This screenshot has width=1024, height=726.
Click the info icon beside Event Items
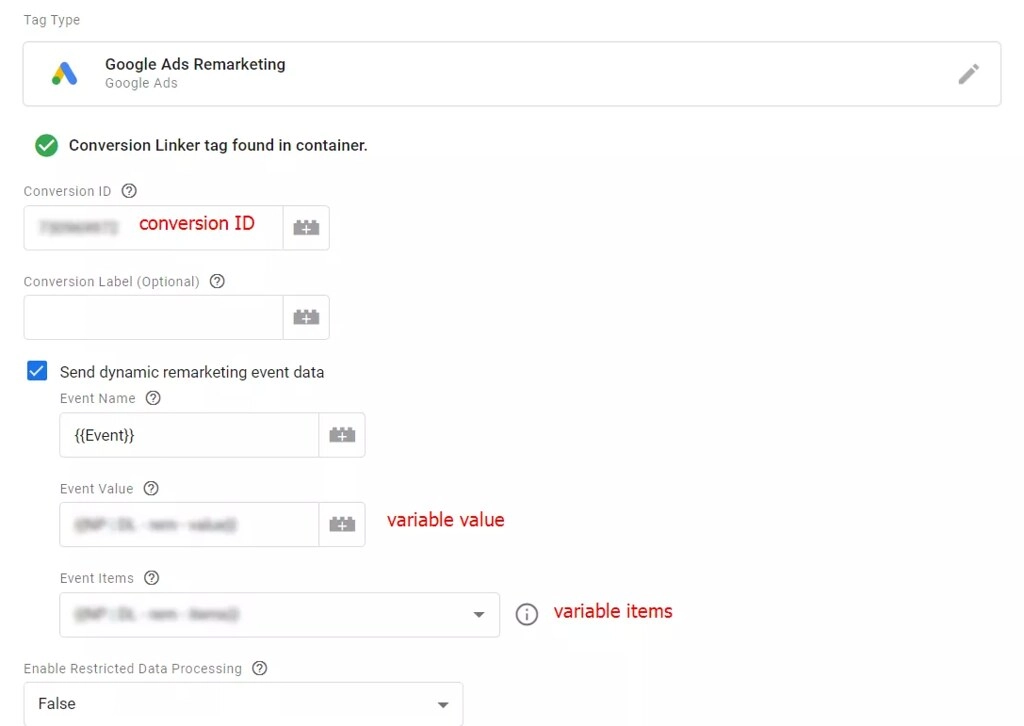[x=527, y=614]
